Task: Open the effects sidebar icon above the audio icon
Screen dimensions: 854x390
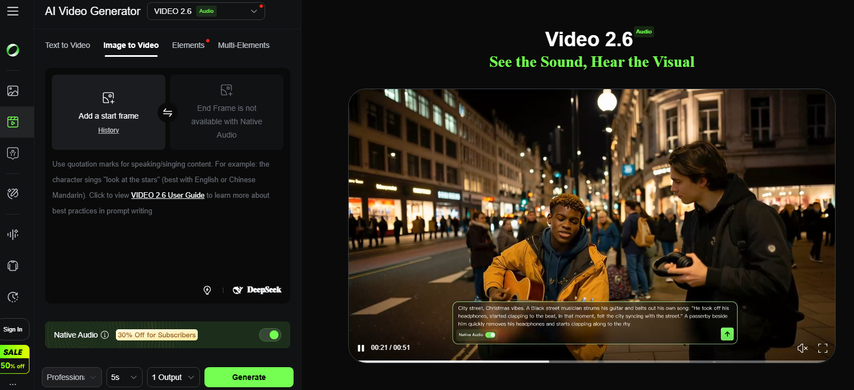Action: [x=13, y=193]
